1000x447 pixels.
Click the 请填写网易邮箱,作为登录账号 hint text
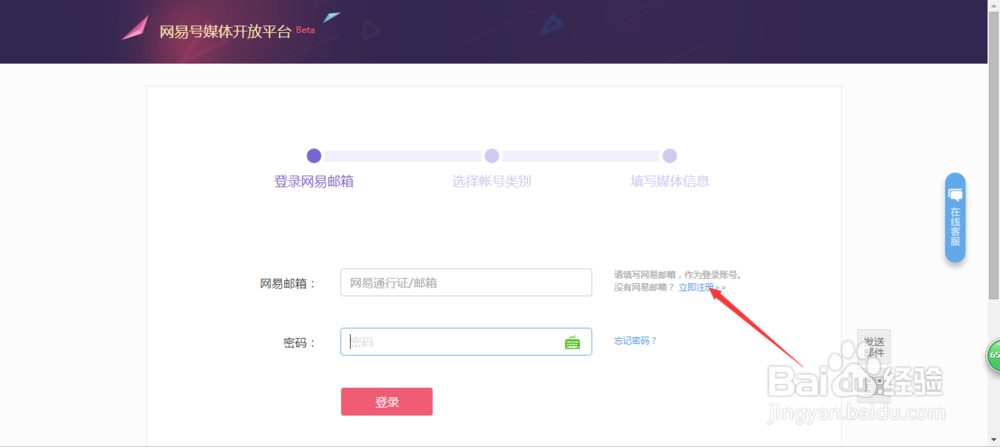[677, 275]
